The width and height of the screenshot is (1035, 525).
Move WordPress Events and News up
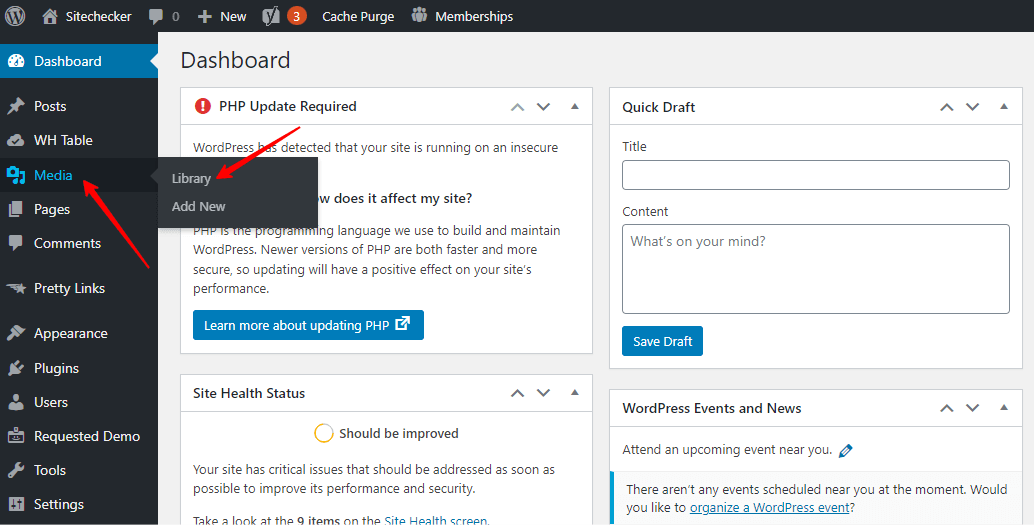[947, 408]
